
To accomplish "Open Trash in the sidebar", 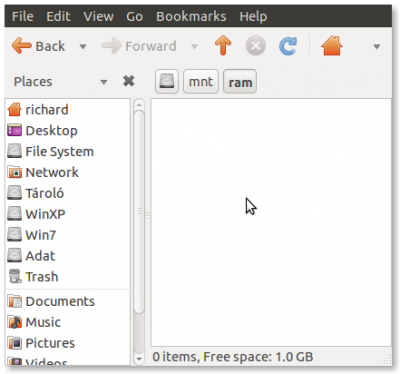I will [68, 277].
